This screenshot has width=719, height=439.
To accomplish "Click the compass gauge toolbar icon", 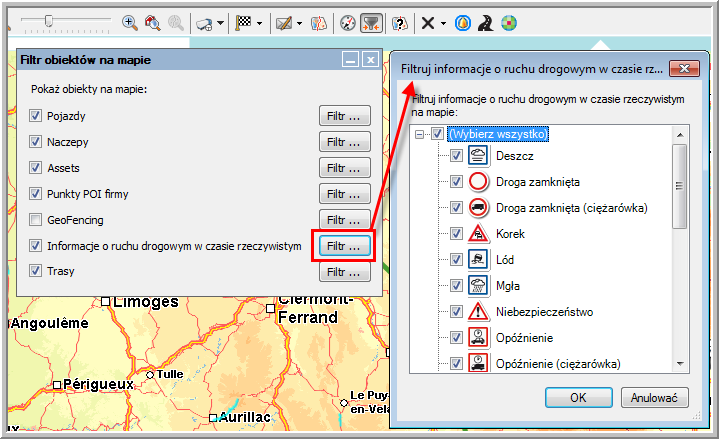I will 348,22.
